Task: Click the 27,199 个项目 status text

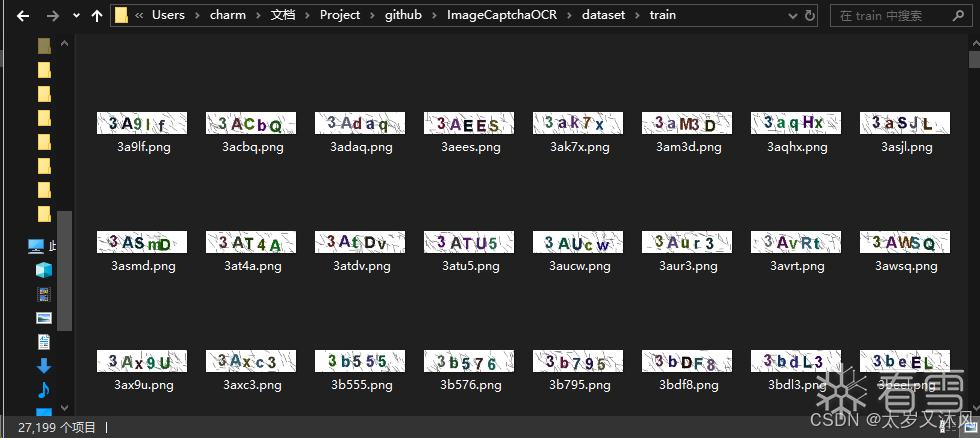Action: coord(57,427)
